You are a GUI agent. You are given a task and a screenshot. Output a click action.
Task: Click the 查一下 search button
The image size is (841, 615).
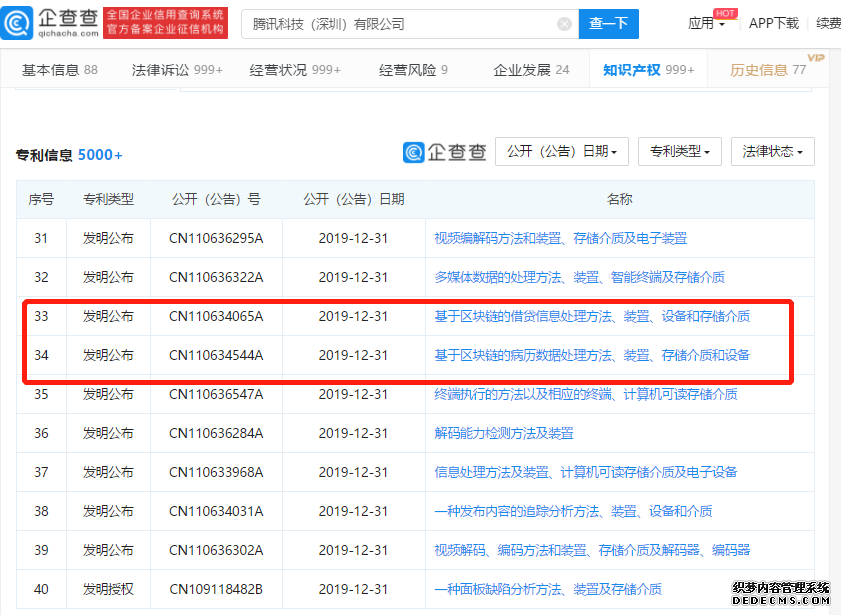608,24
